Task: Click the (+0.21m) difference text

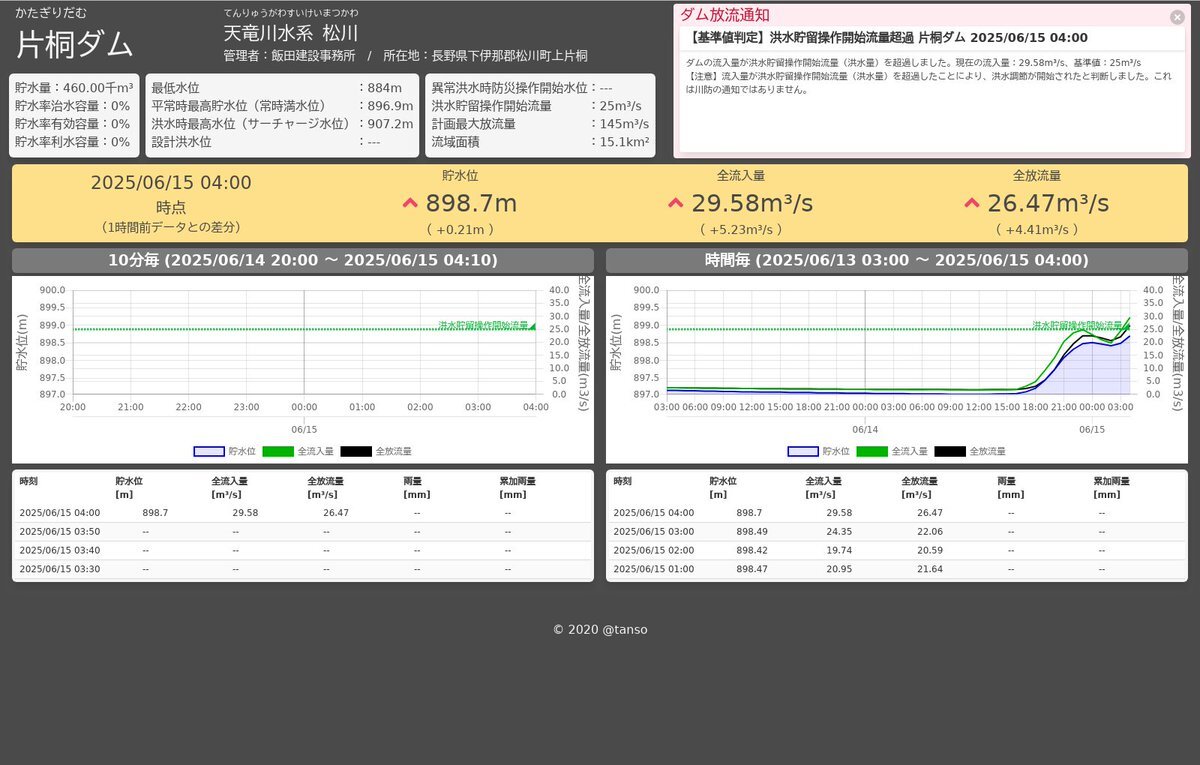Action: [x=460, y=230]
